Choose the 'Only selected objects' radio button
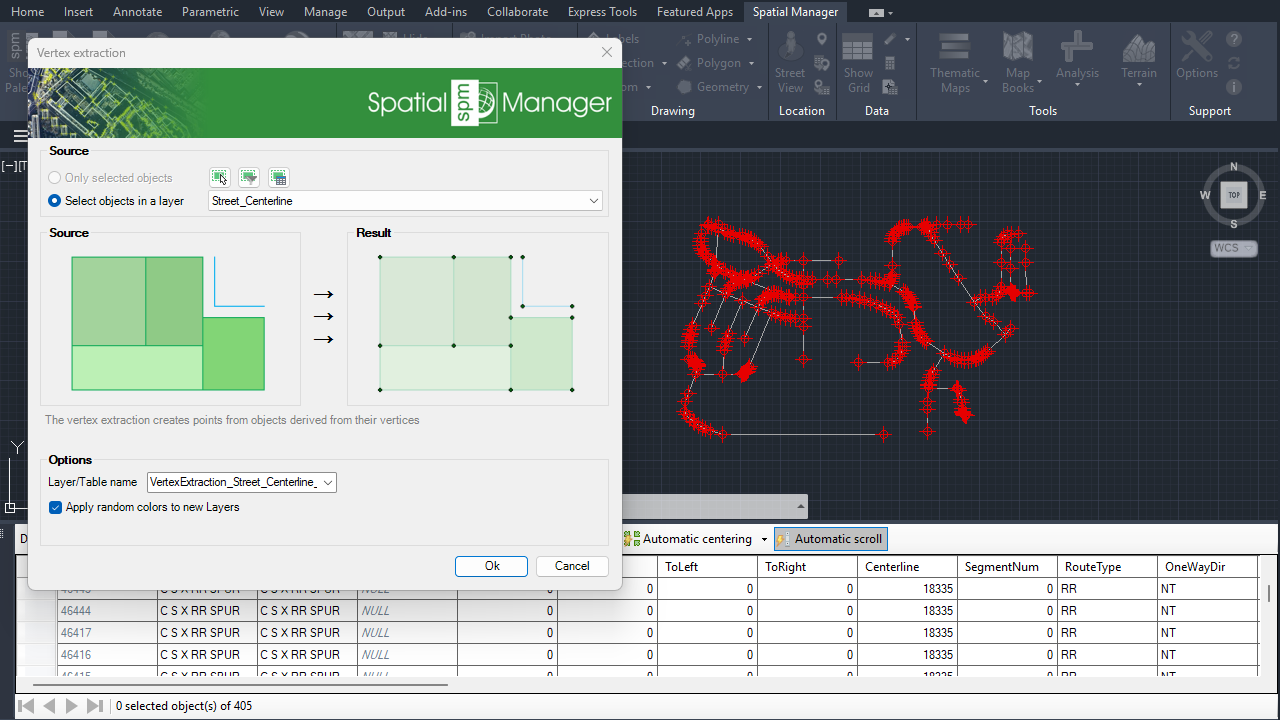The width and height of the screenshot is (1280, 720). pyautogui.click(x=55, y=178)
